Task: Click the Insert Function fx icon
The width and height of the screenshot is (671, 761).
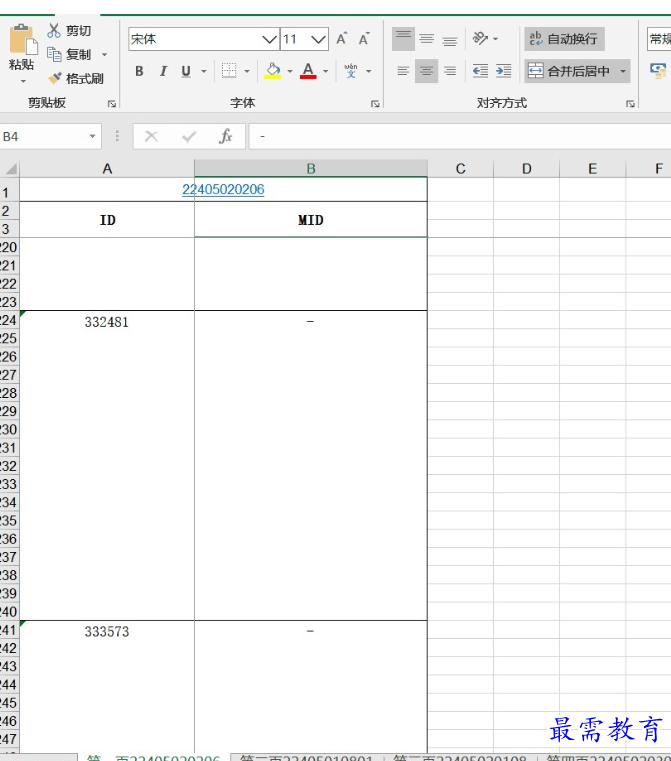Action: 226,136
